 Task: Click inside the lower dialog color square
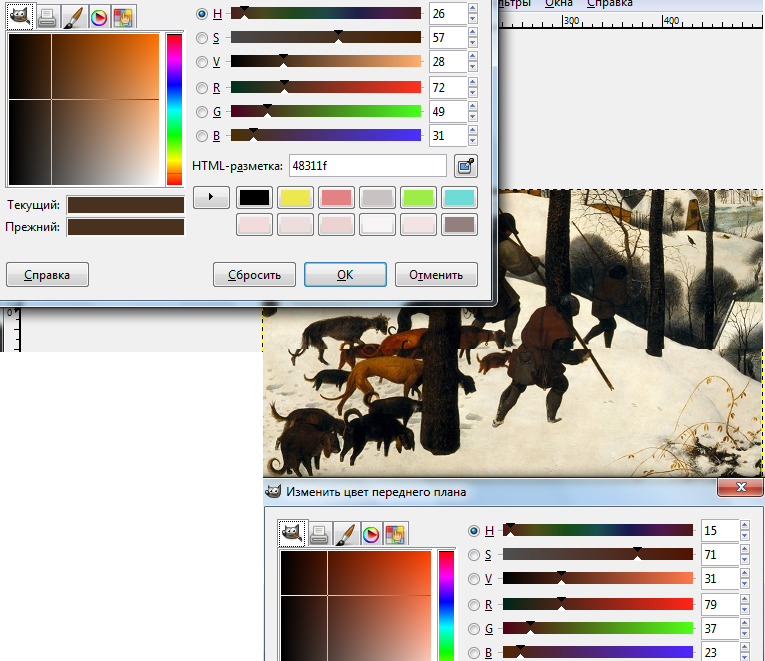(x=356, y=606)
